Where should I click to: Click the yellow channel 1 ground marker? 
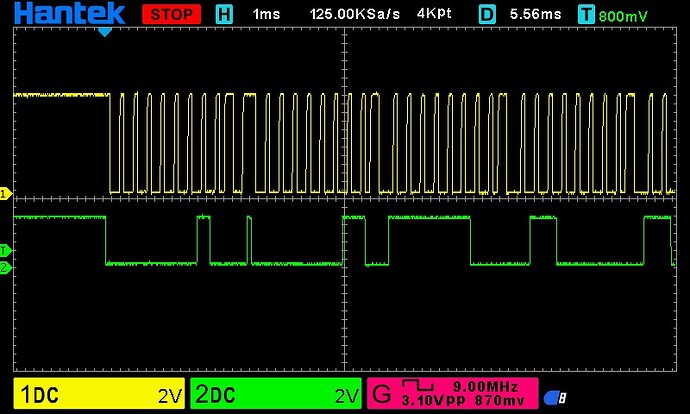(x=6, y=194)
